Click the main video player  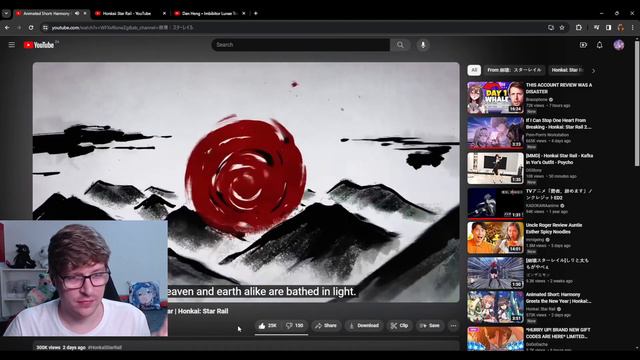click(x=246, y=182)
